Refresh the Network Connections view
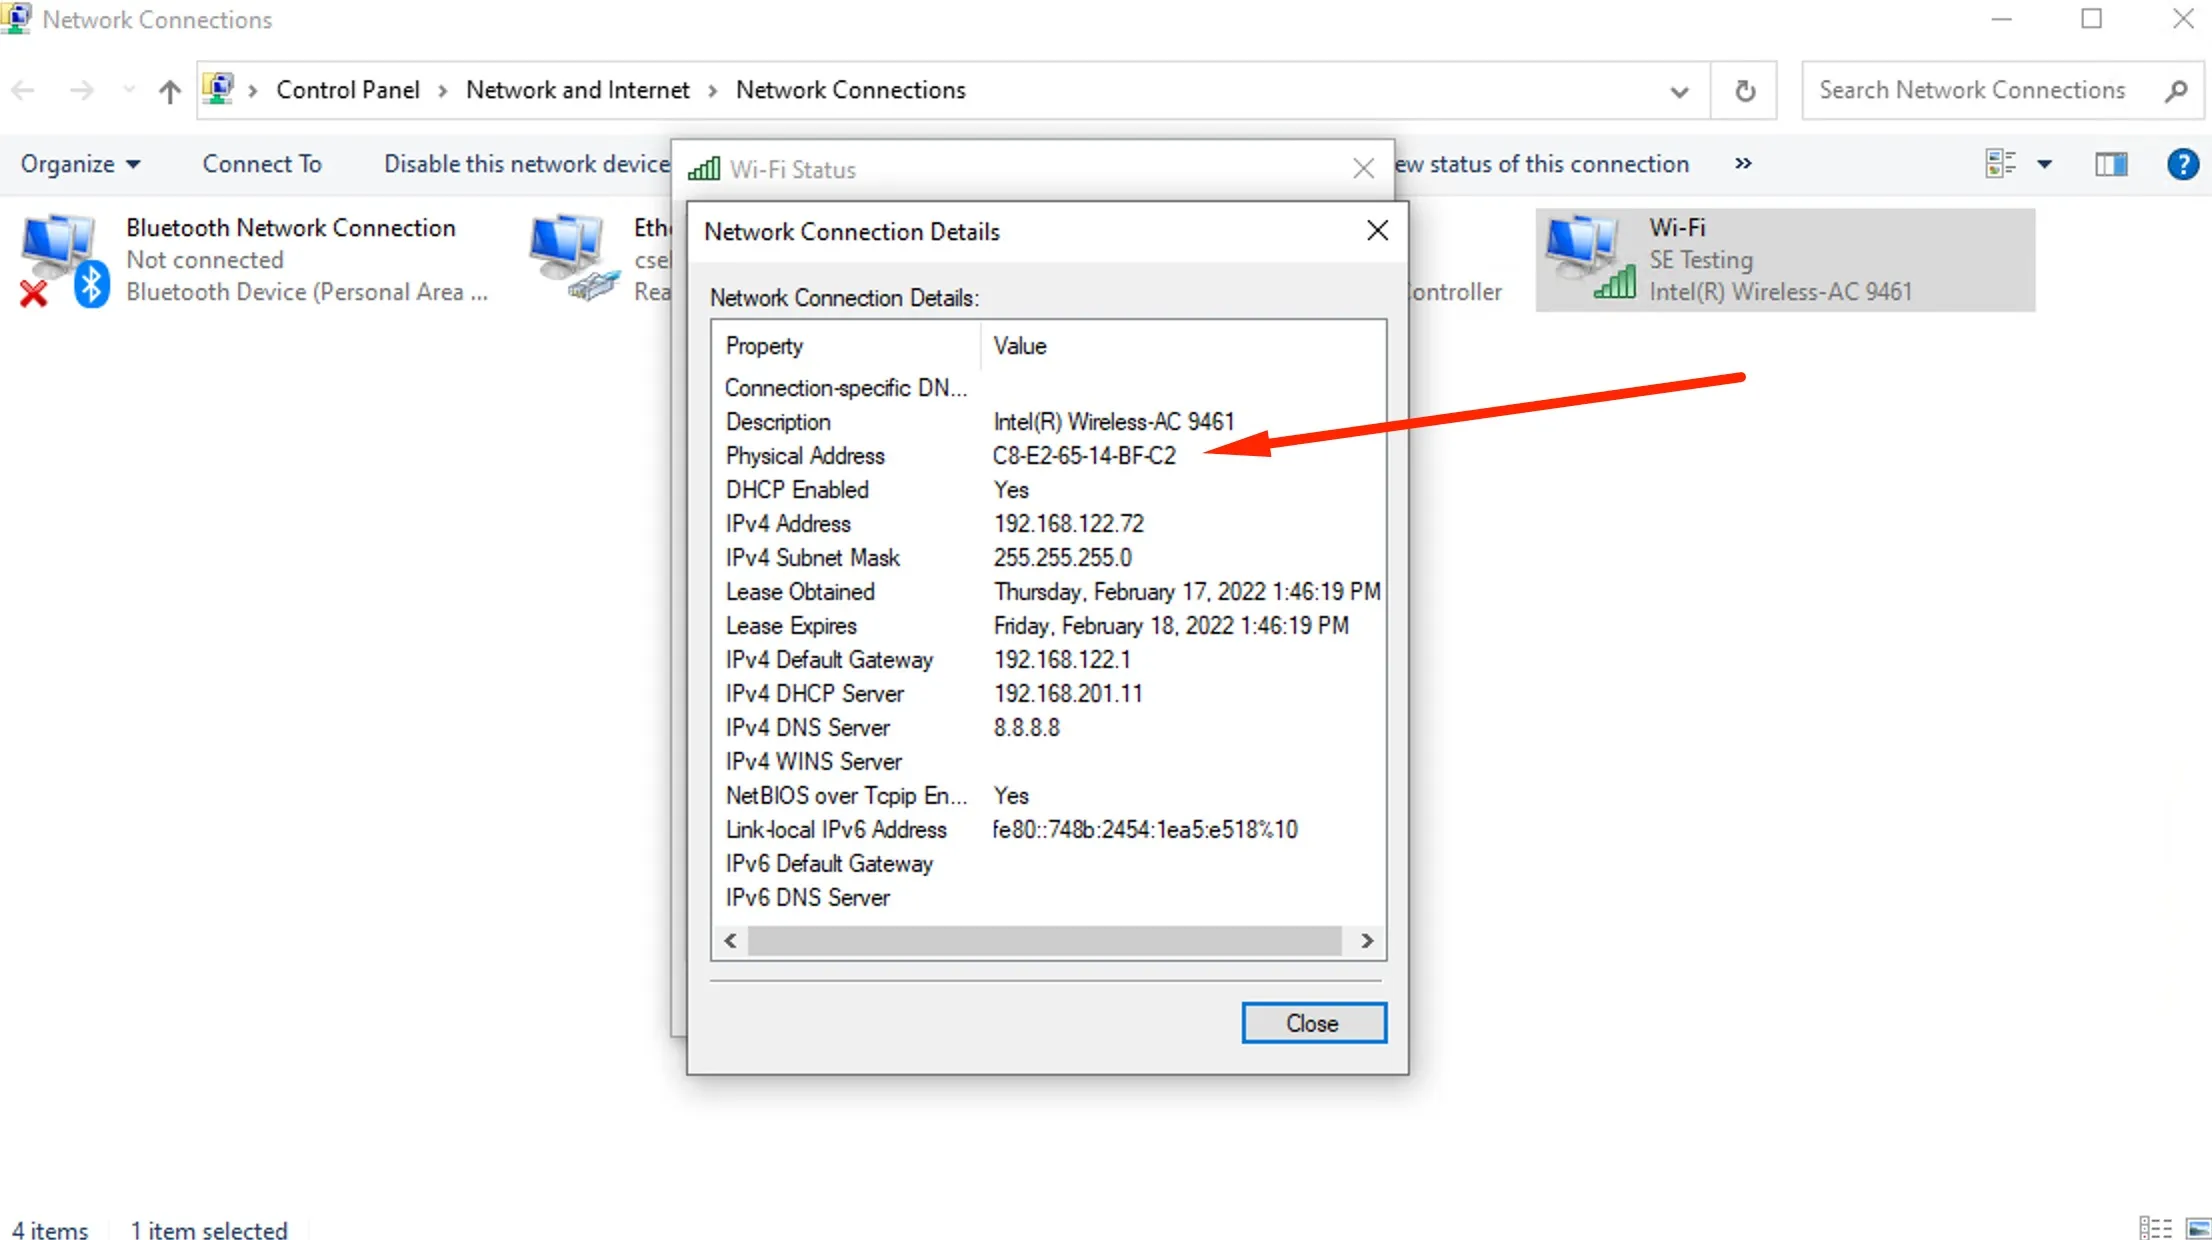The width and height of the screenshot is (2212, 1240). click(x=1744, y=91)
